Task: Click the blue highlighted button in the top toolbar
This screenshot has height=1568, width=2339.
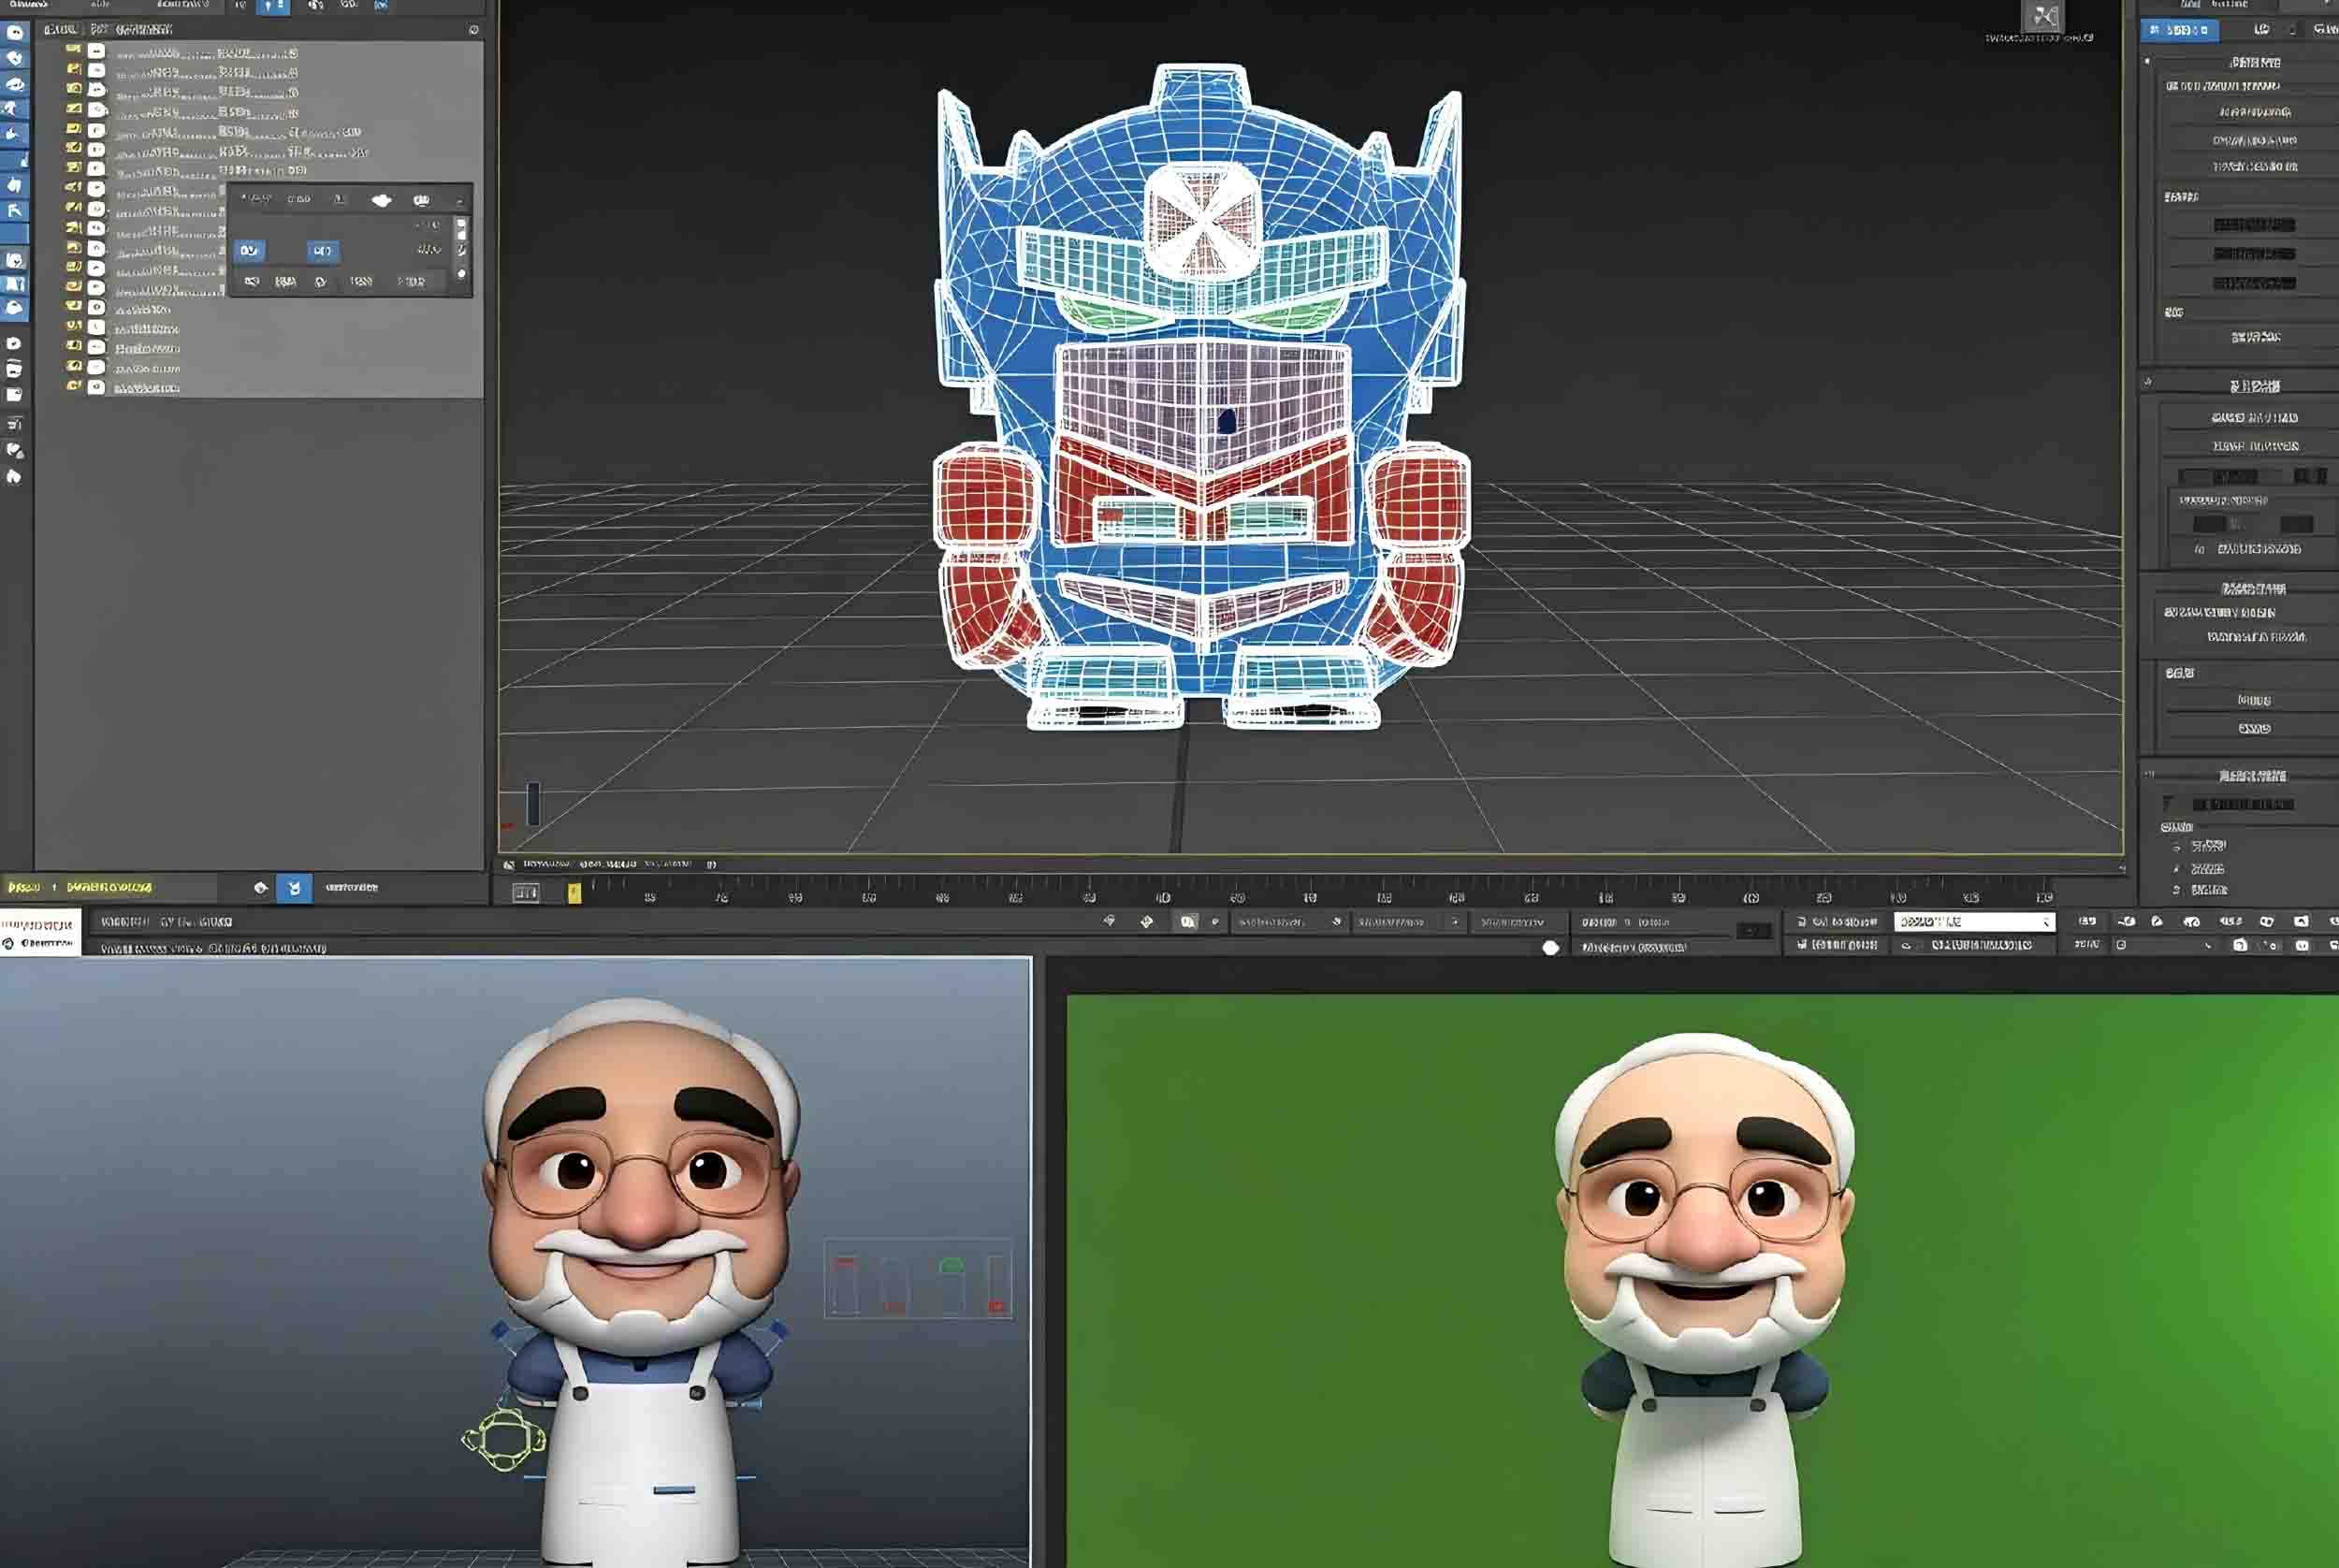Action: [273, 7]
